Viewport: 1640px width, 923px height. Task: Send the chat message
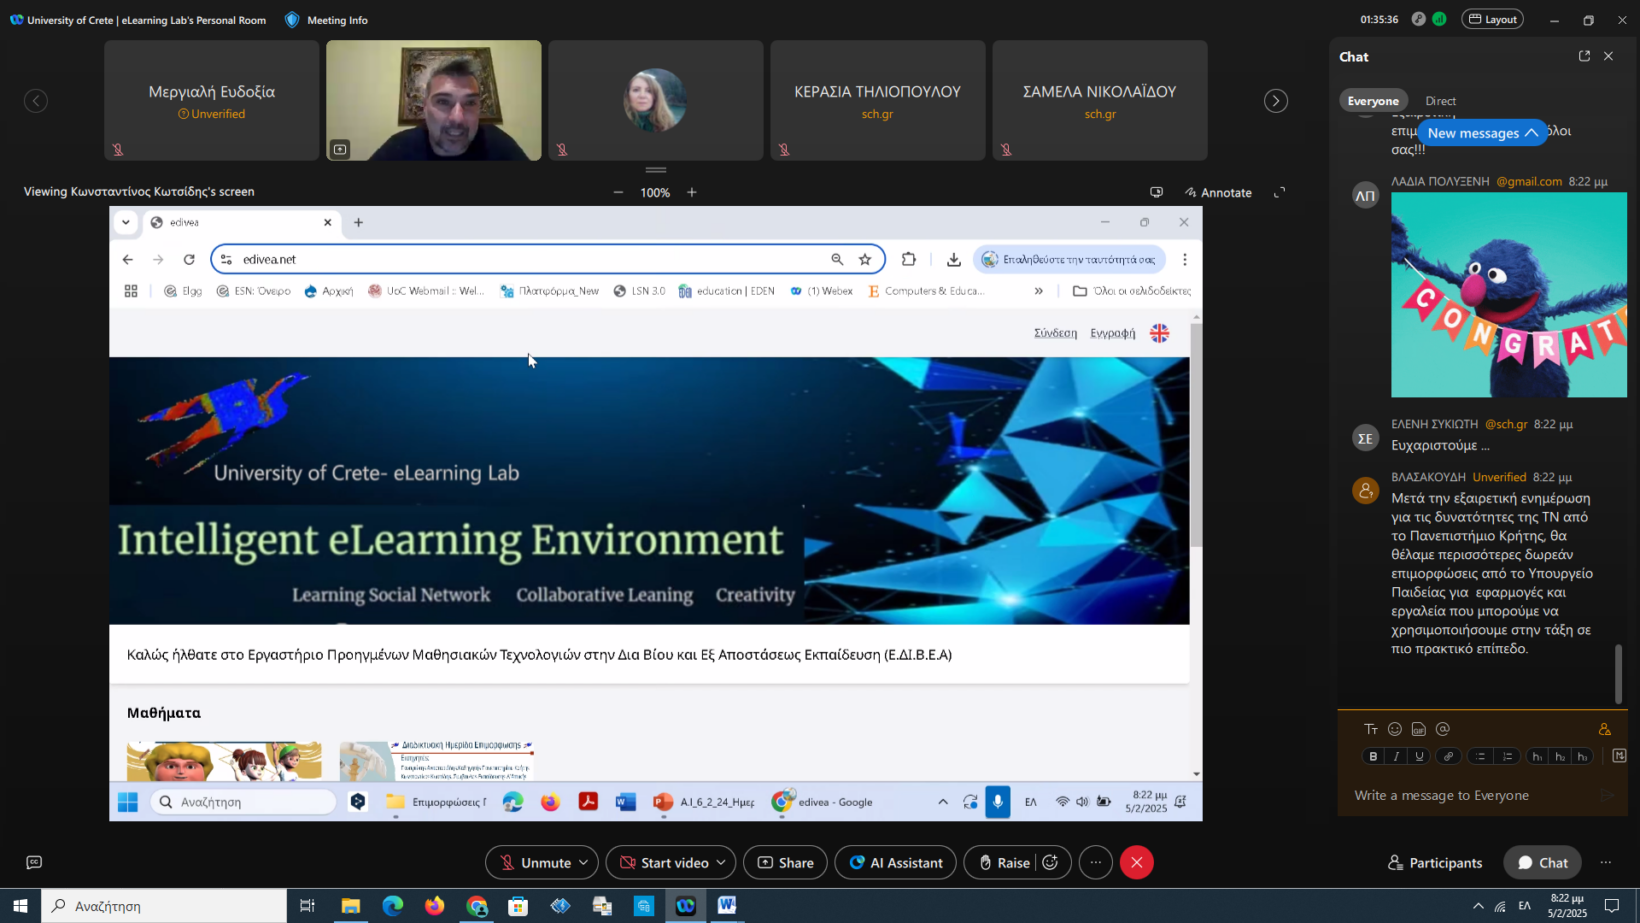tap(1607, 795)
